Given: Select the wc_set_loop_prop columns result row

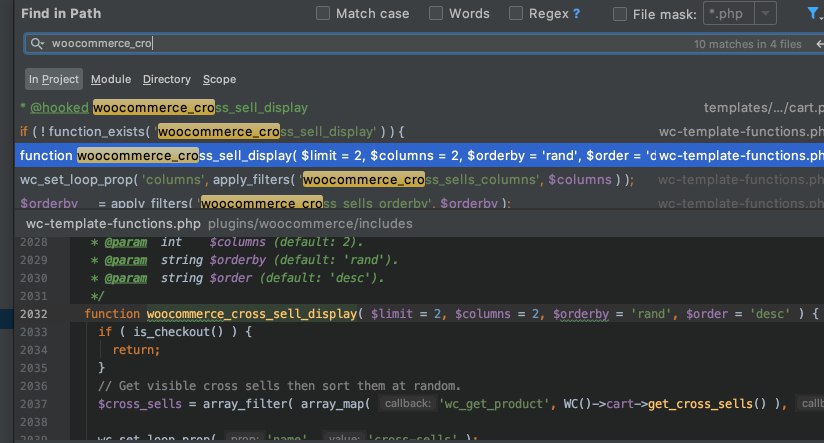Looking at the screenshot, I should point(419,180).
